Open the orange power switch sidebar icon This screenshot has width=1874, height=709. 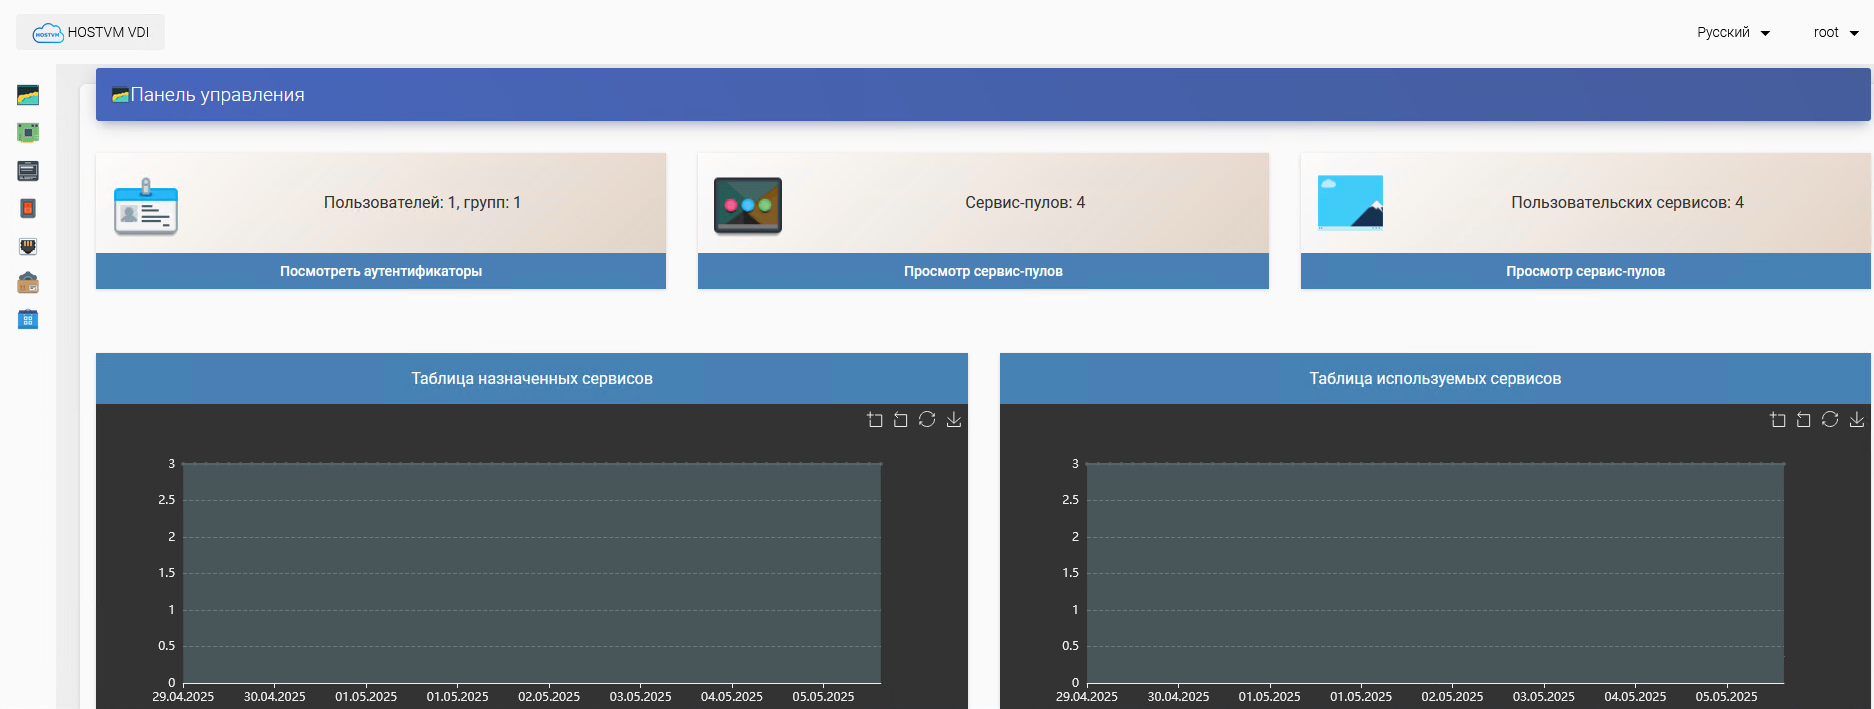tap(28, 208)
